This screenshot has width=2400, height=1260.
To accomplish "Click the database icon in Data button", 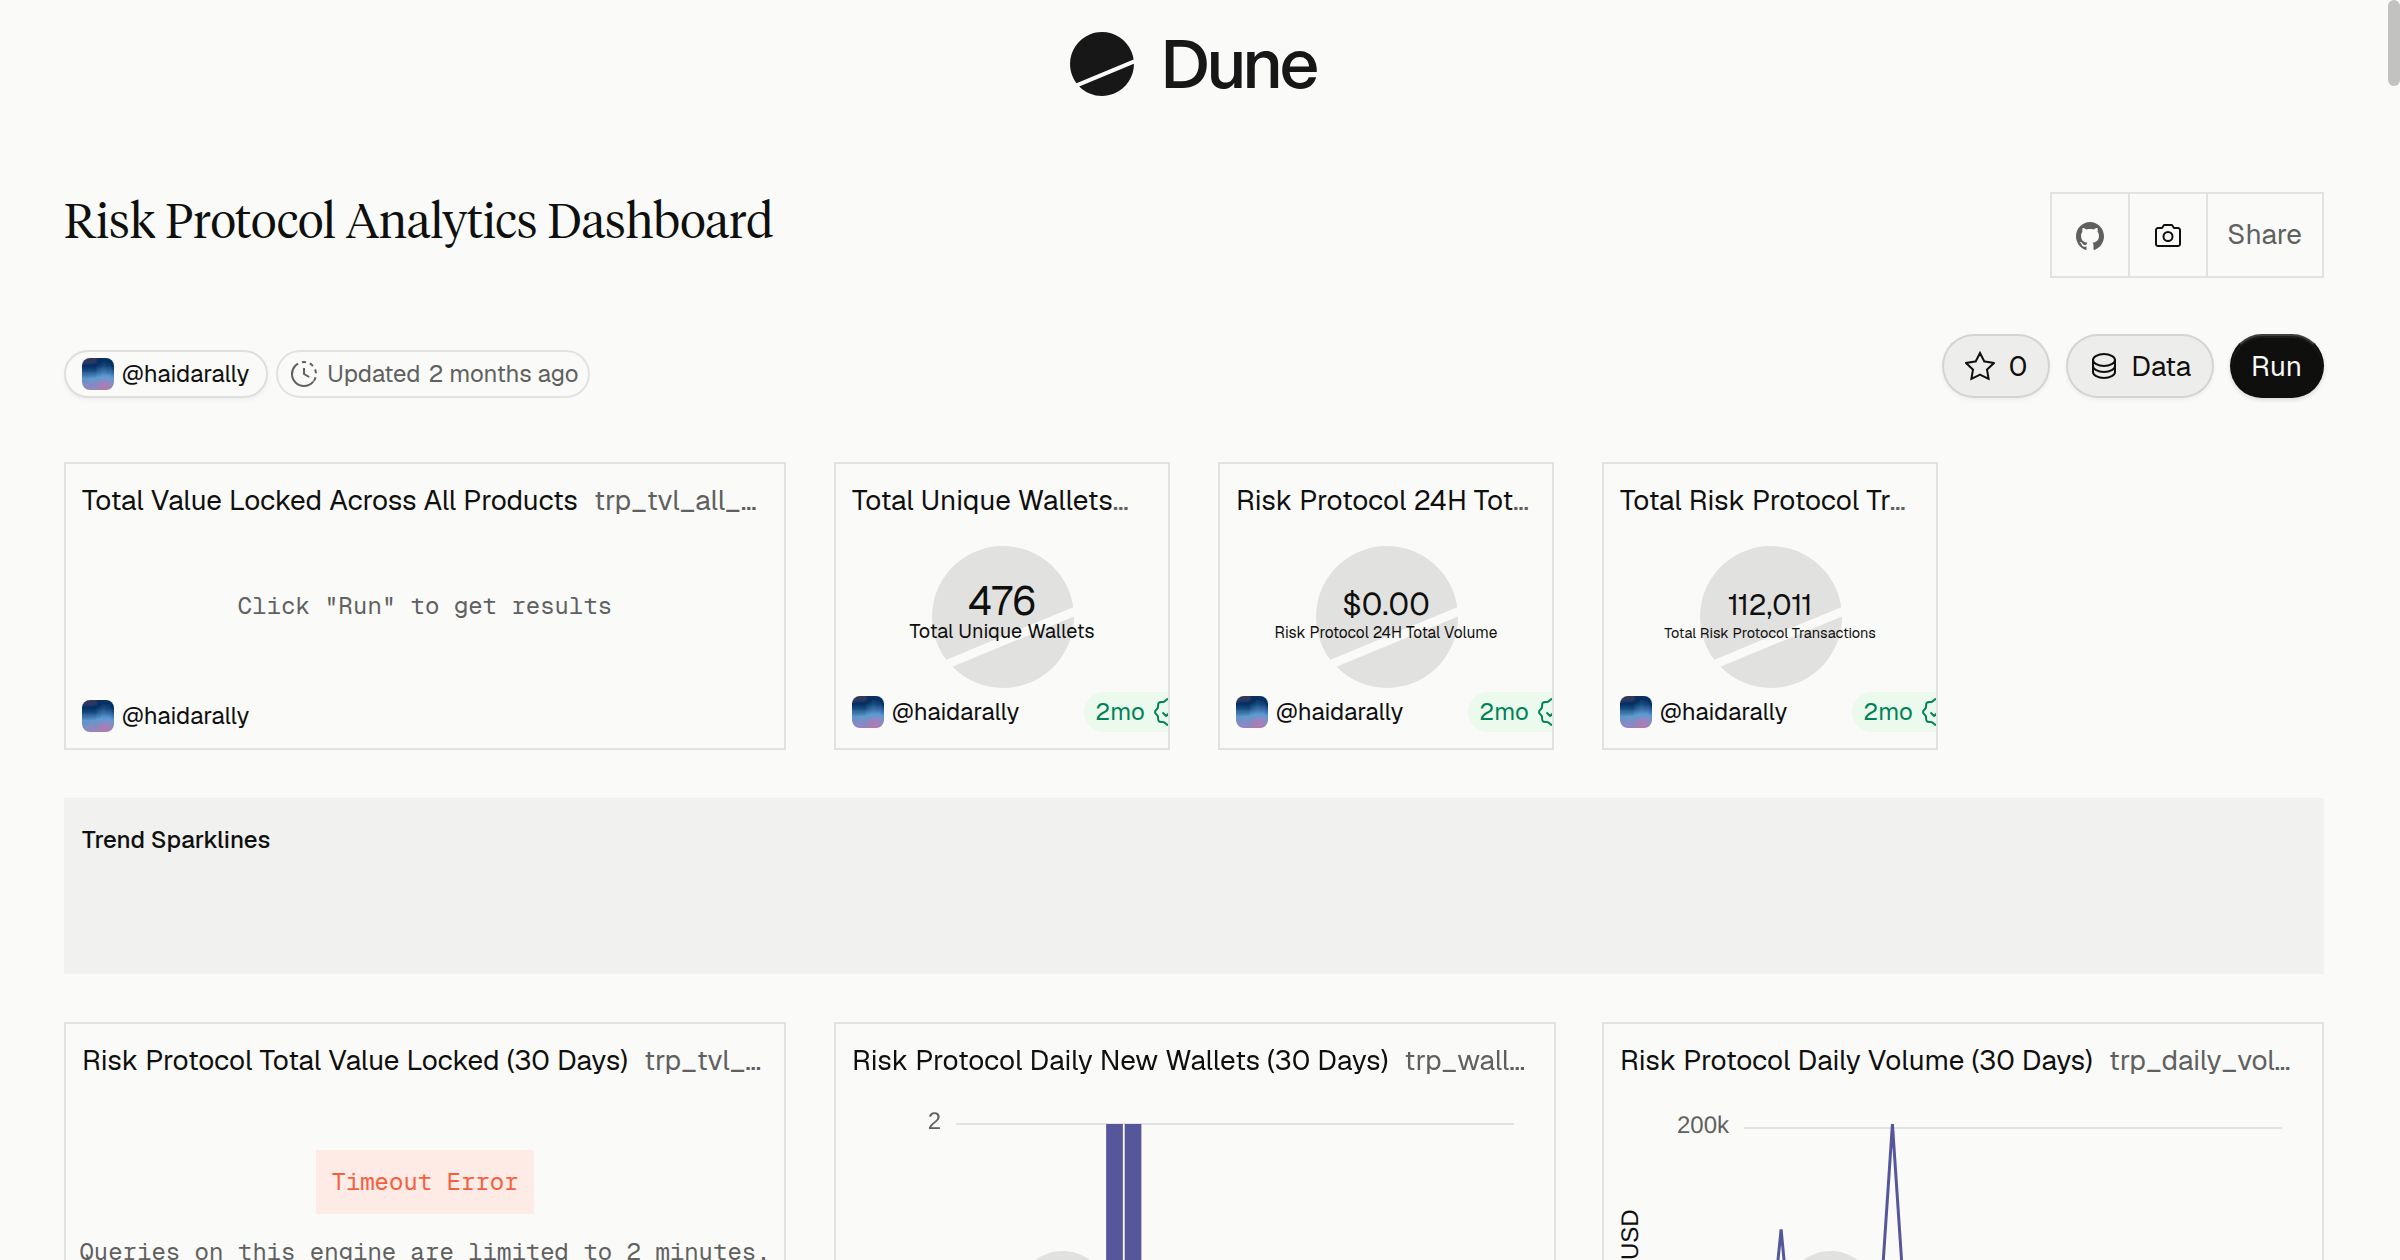I will point(2104,367).
